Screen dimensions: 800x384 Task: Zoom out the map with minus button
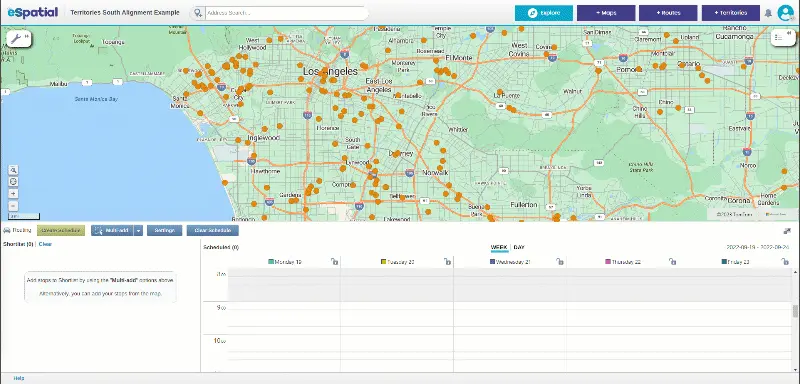click(13, 206)
